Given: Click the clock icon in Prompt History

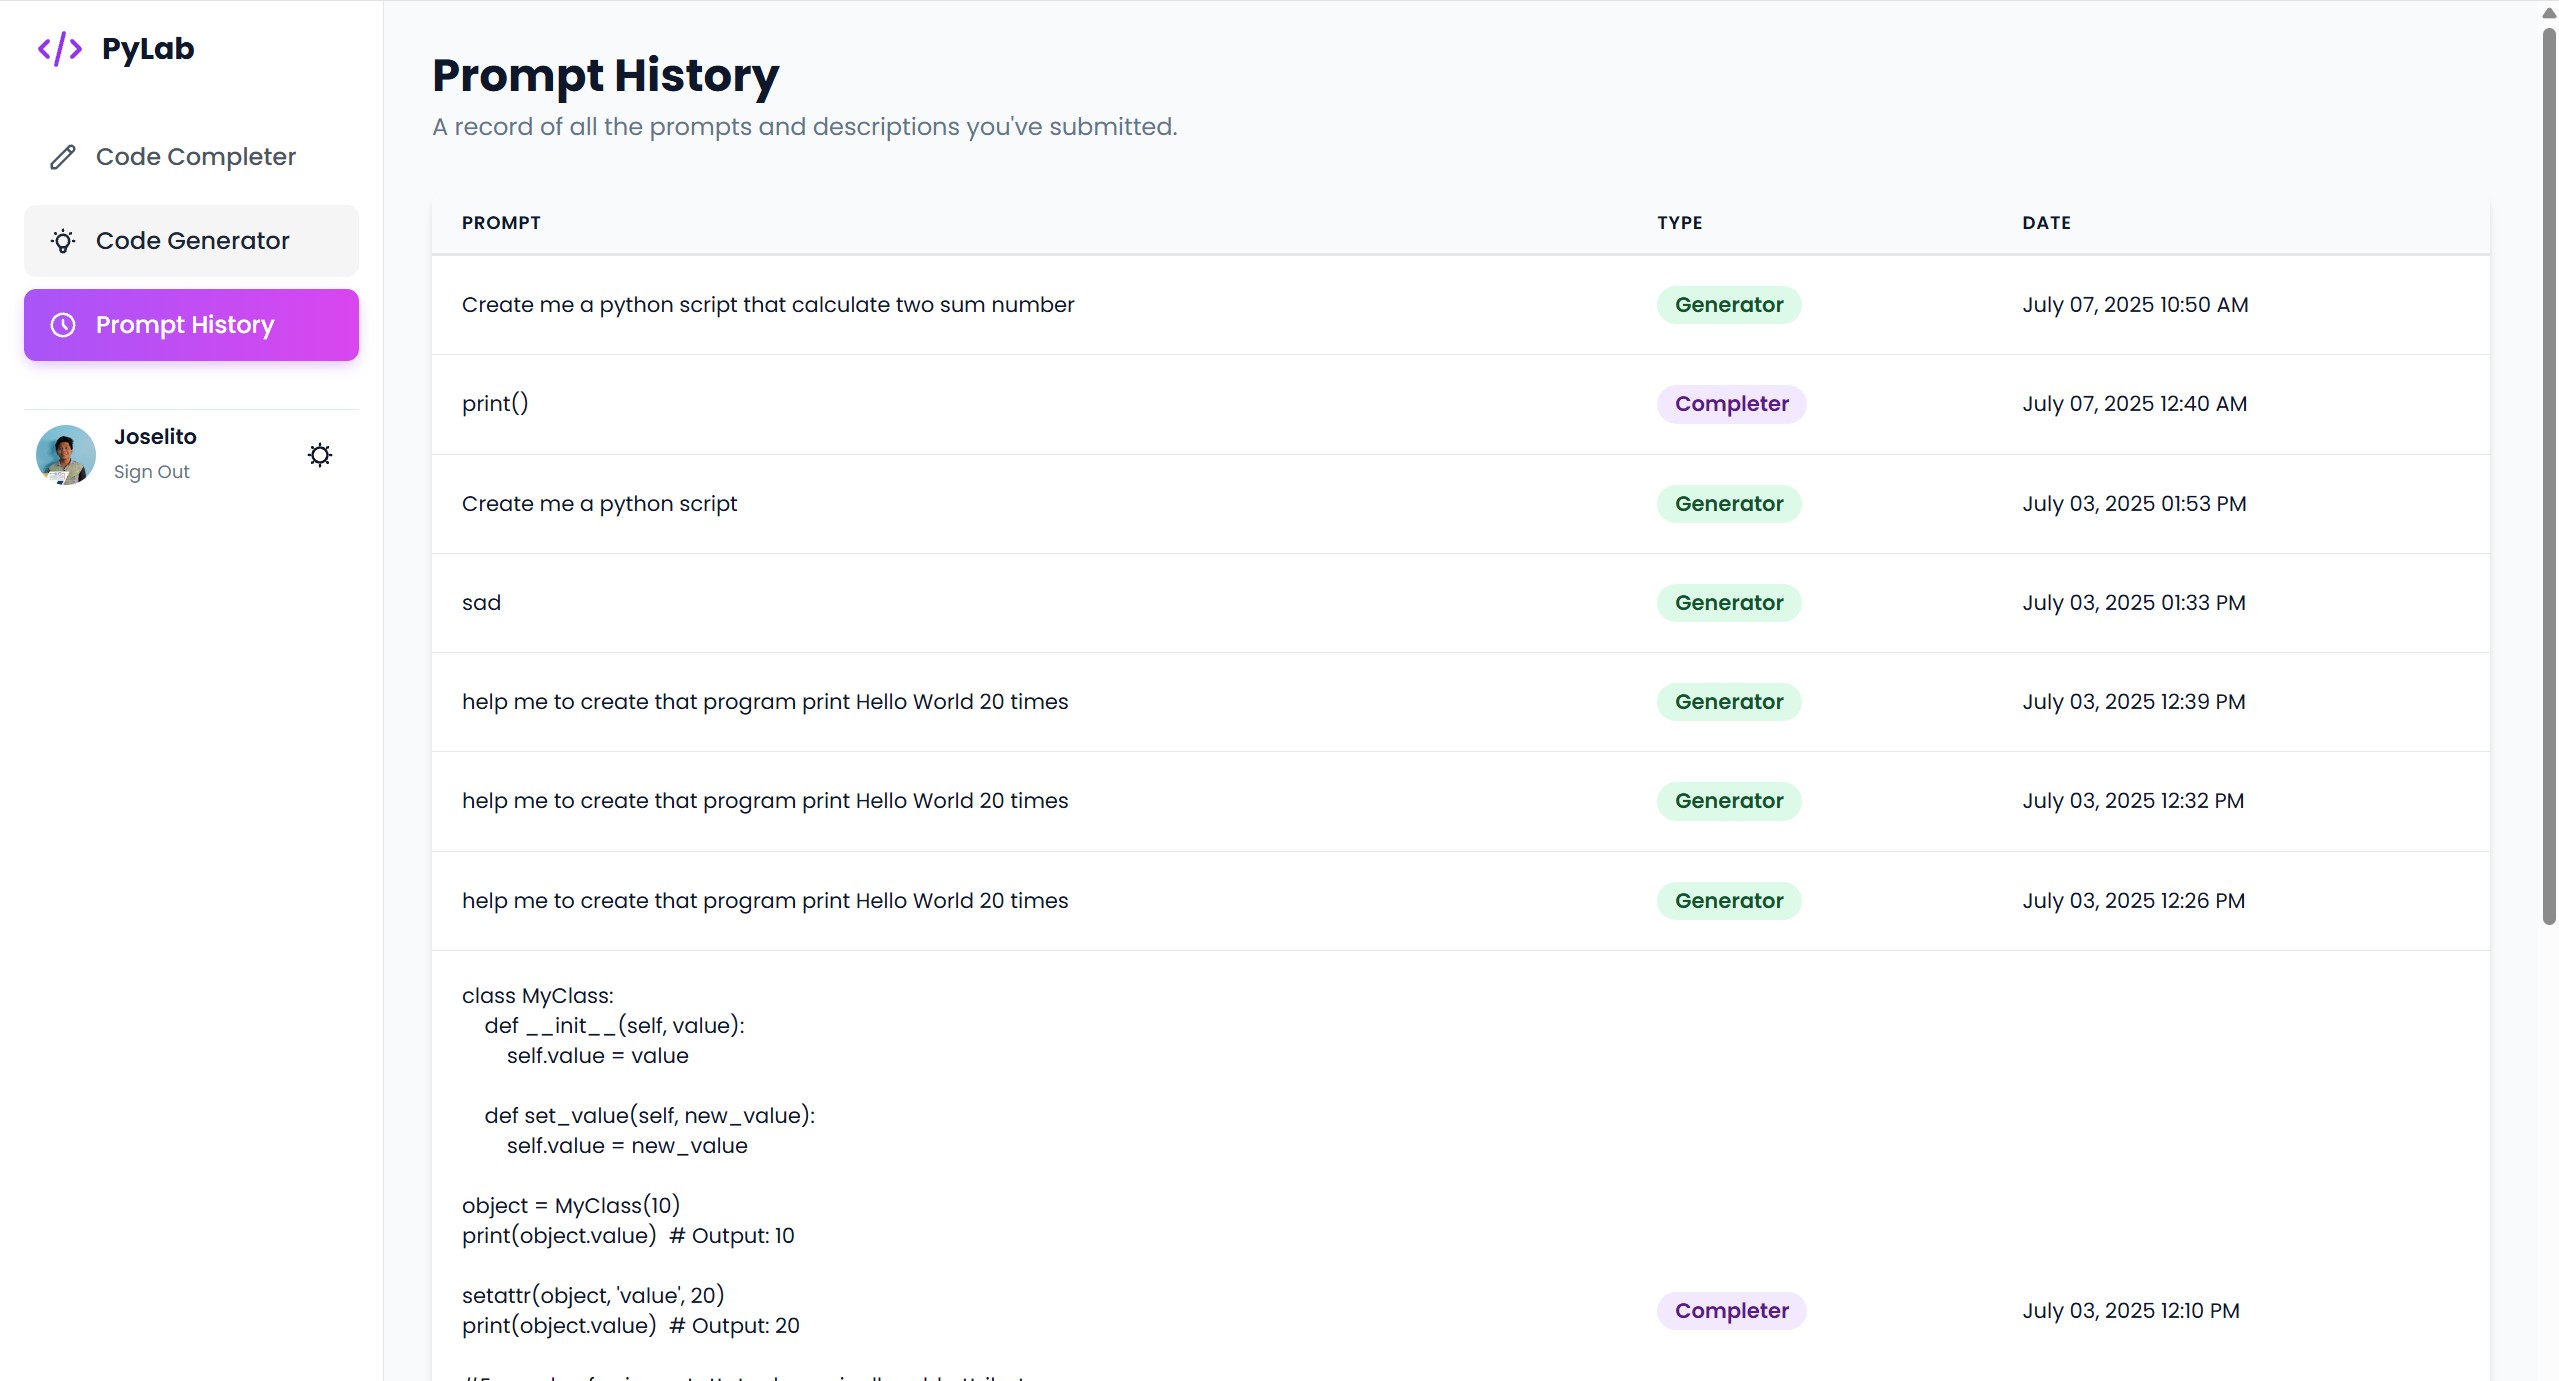Looking at the screenshot, I should 62,325.
